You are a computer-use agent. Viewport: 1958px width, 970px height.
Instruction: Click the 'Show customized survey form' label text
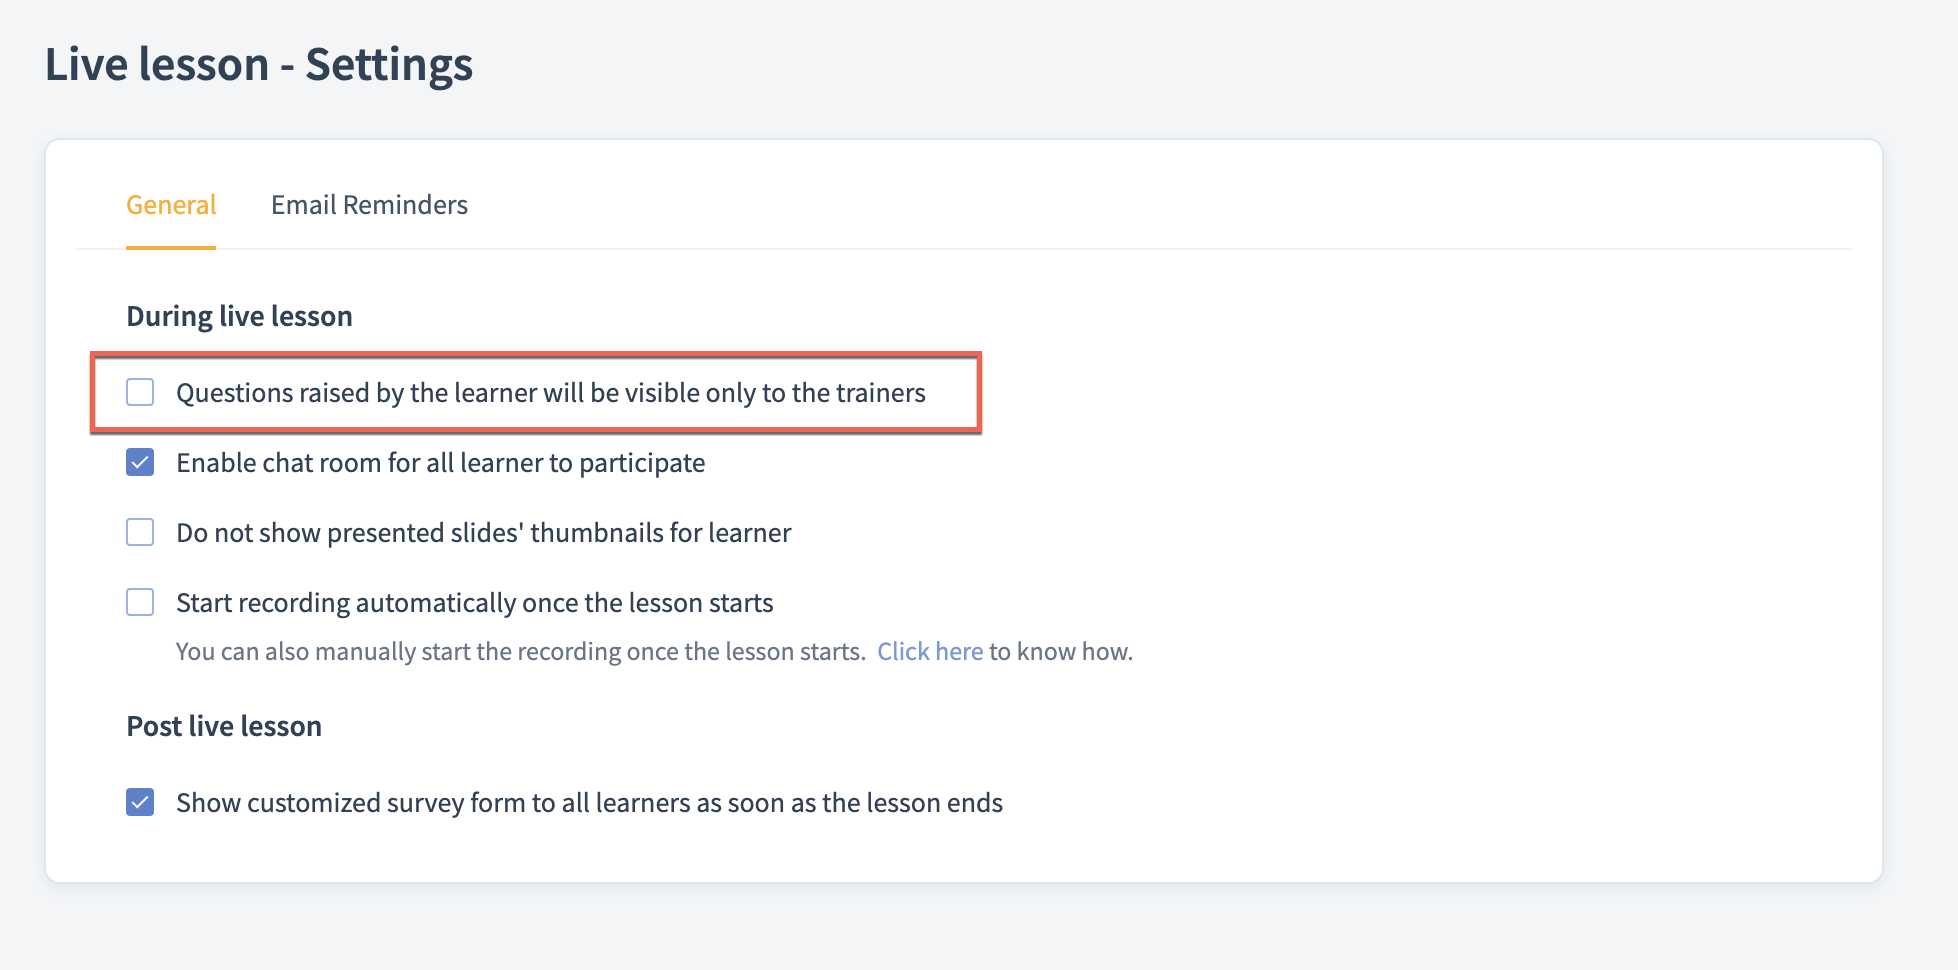(x=590, y=803)
